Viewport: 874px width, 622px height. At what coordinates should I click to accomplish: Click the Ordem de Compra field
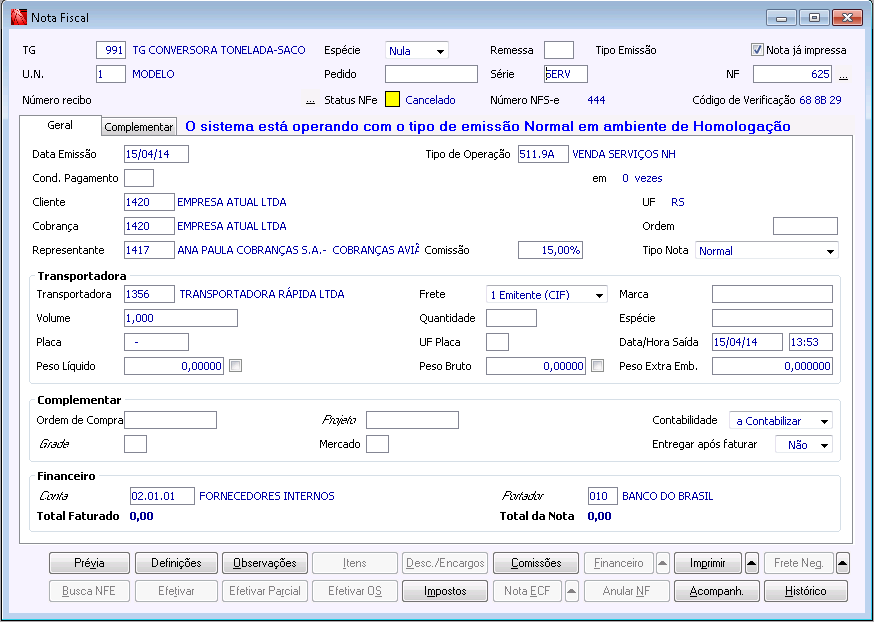click(x=170, y=420)
